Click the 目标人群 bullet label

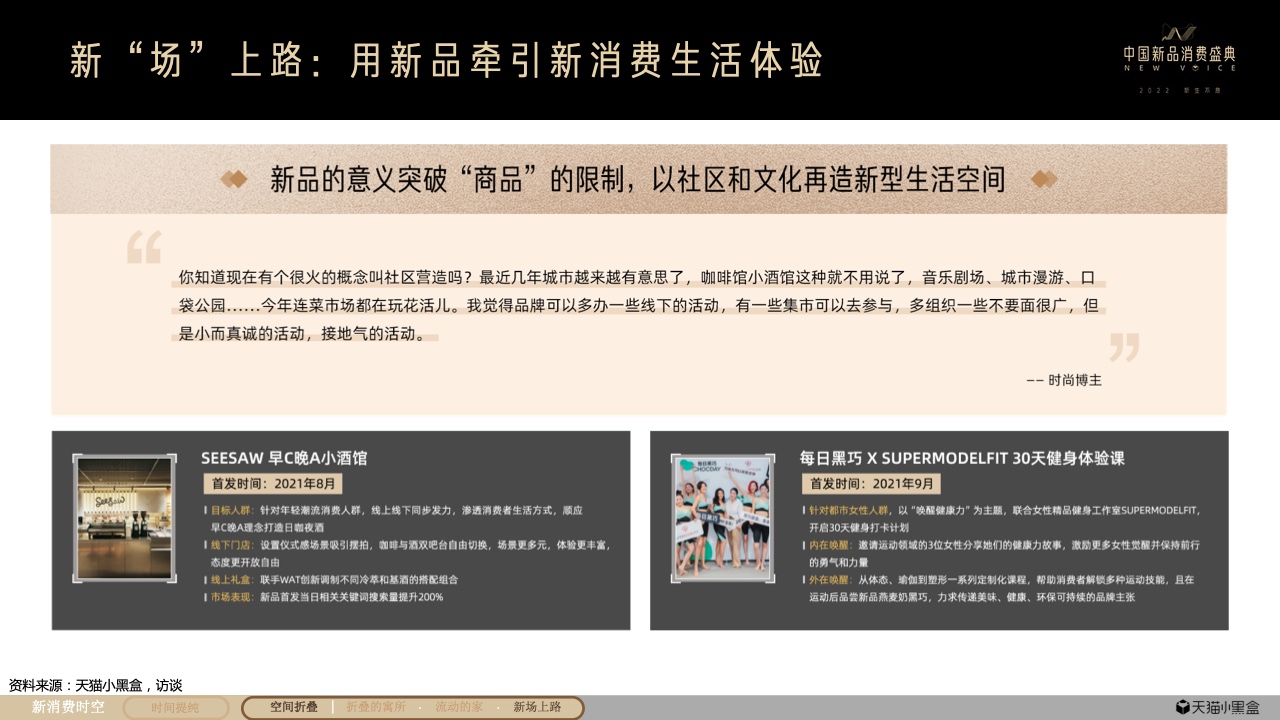(230, 510)
